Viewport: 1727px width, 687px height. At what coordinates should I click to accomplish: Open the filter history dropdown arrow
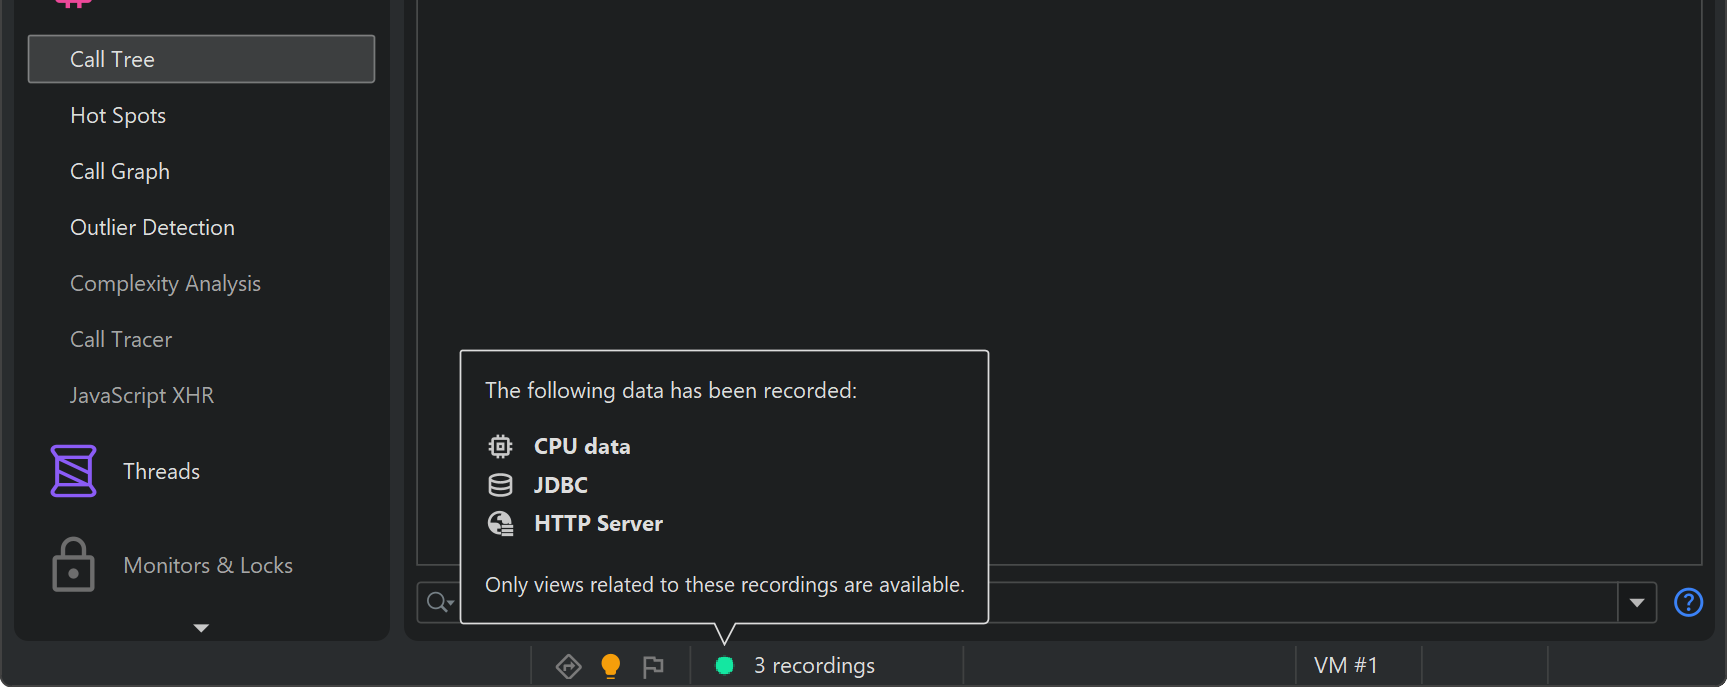[1637, 602]
